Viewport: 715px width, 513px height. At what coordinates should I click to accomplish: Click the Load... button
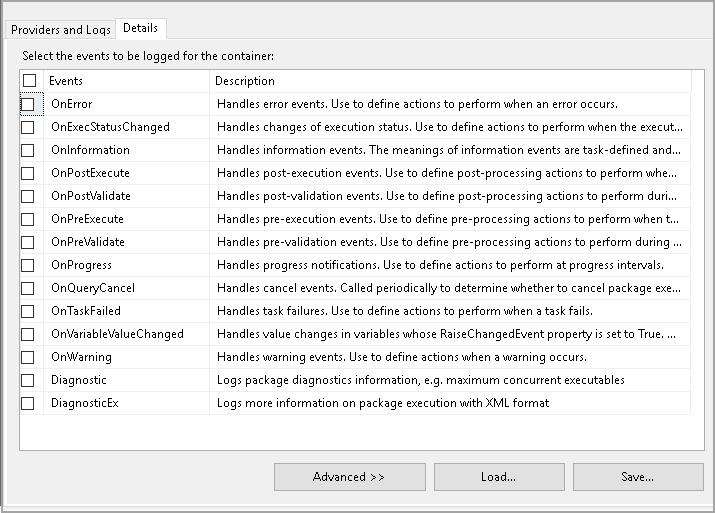[498, 477]
